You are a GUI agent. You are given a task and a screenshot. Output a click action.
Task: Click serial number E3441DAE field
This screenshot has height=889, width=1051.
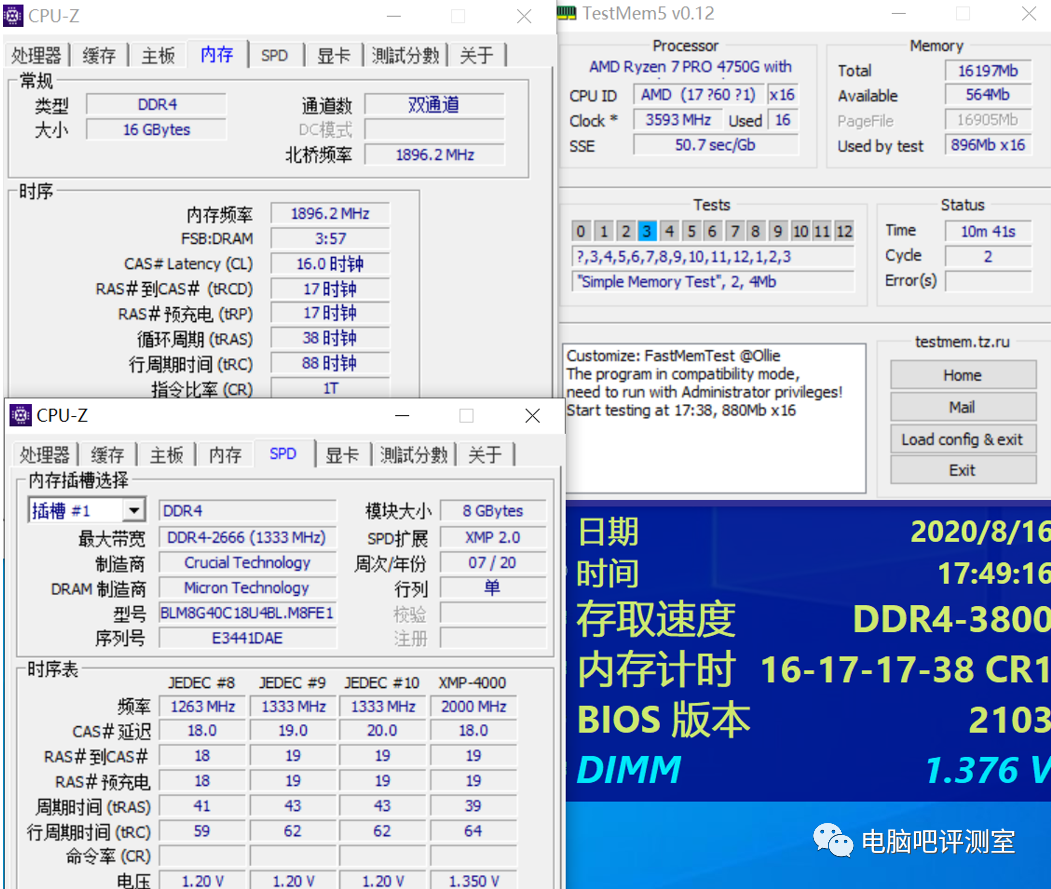click(x=247, y=638)
